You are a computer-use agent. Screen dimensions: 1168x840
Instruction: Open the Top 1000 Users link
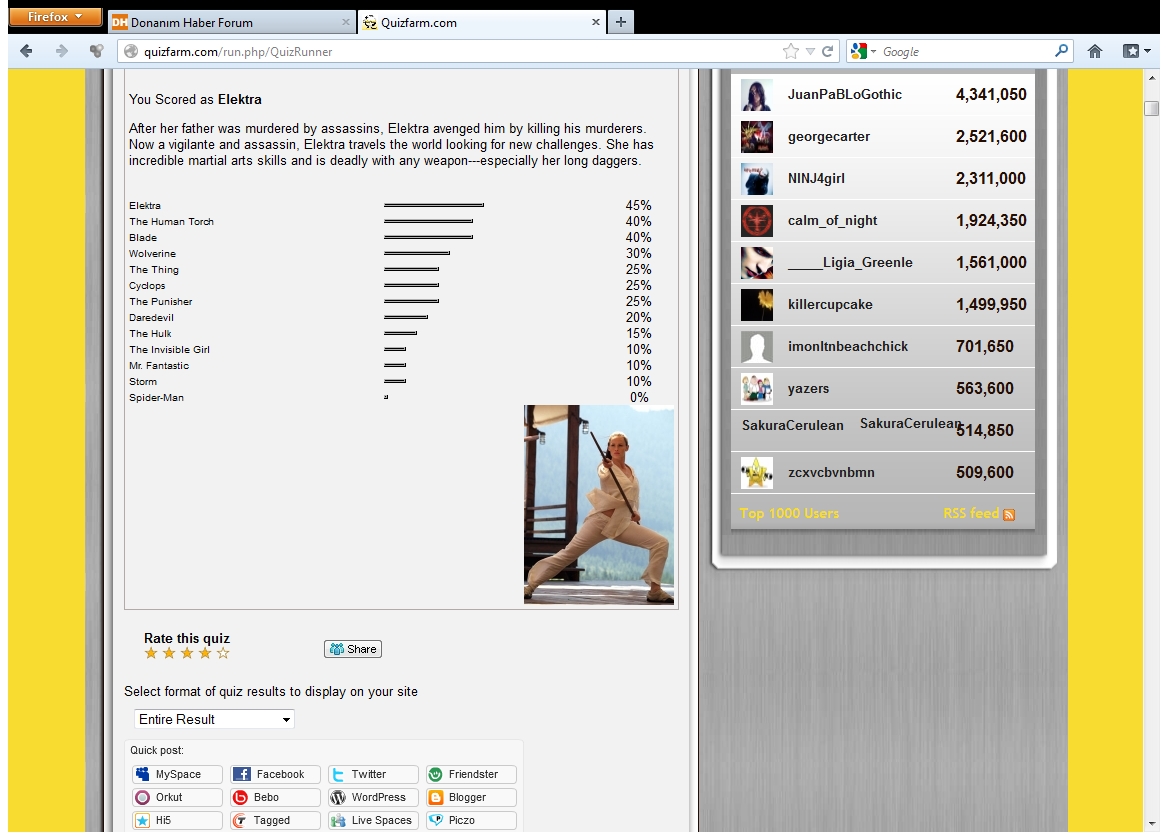789,513
